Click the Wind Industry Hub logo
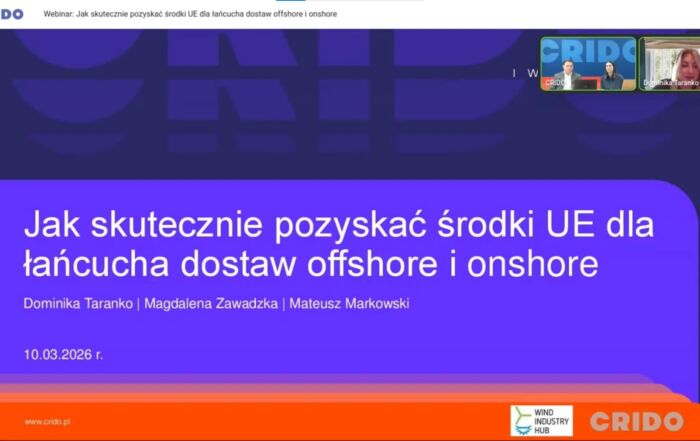The image size is (700, 441). point(541,420)
